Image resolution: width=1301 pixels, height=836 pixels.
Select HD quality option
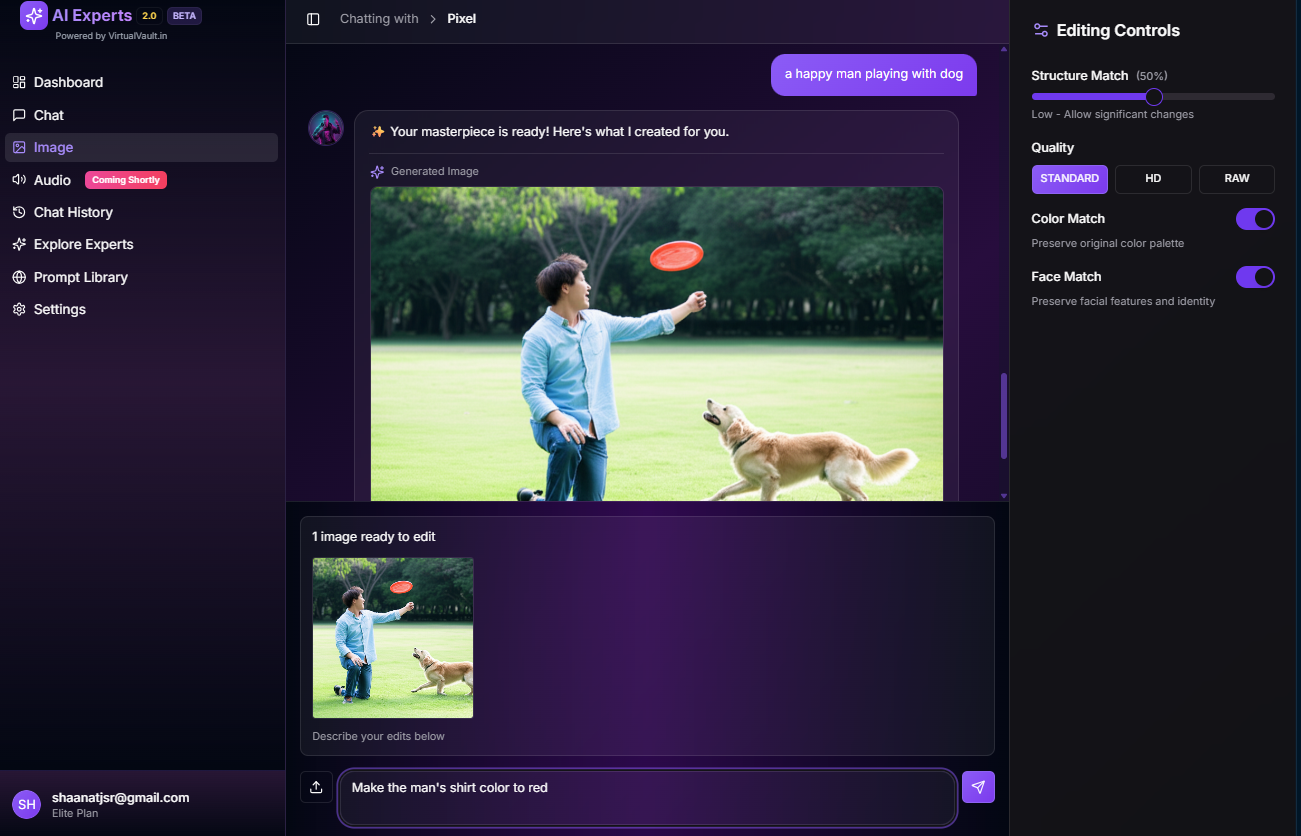[1153, 179]
